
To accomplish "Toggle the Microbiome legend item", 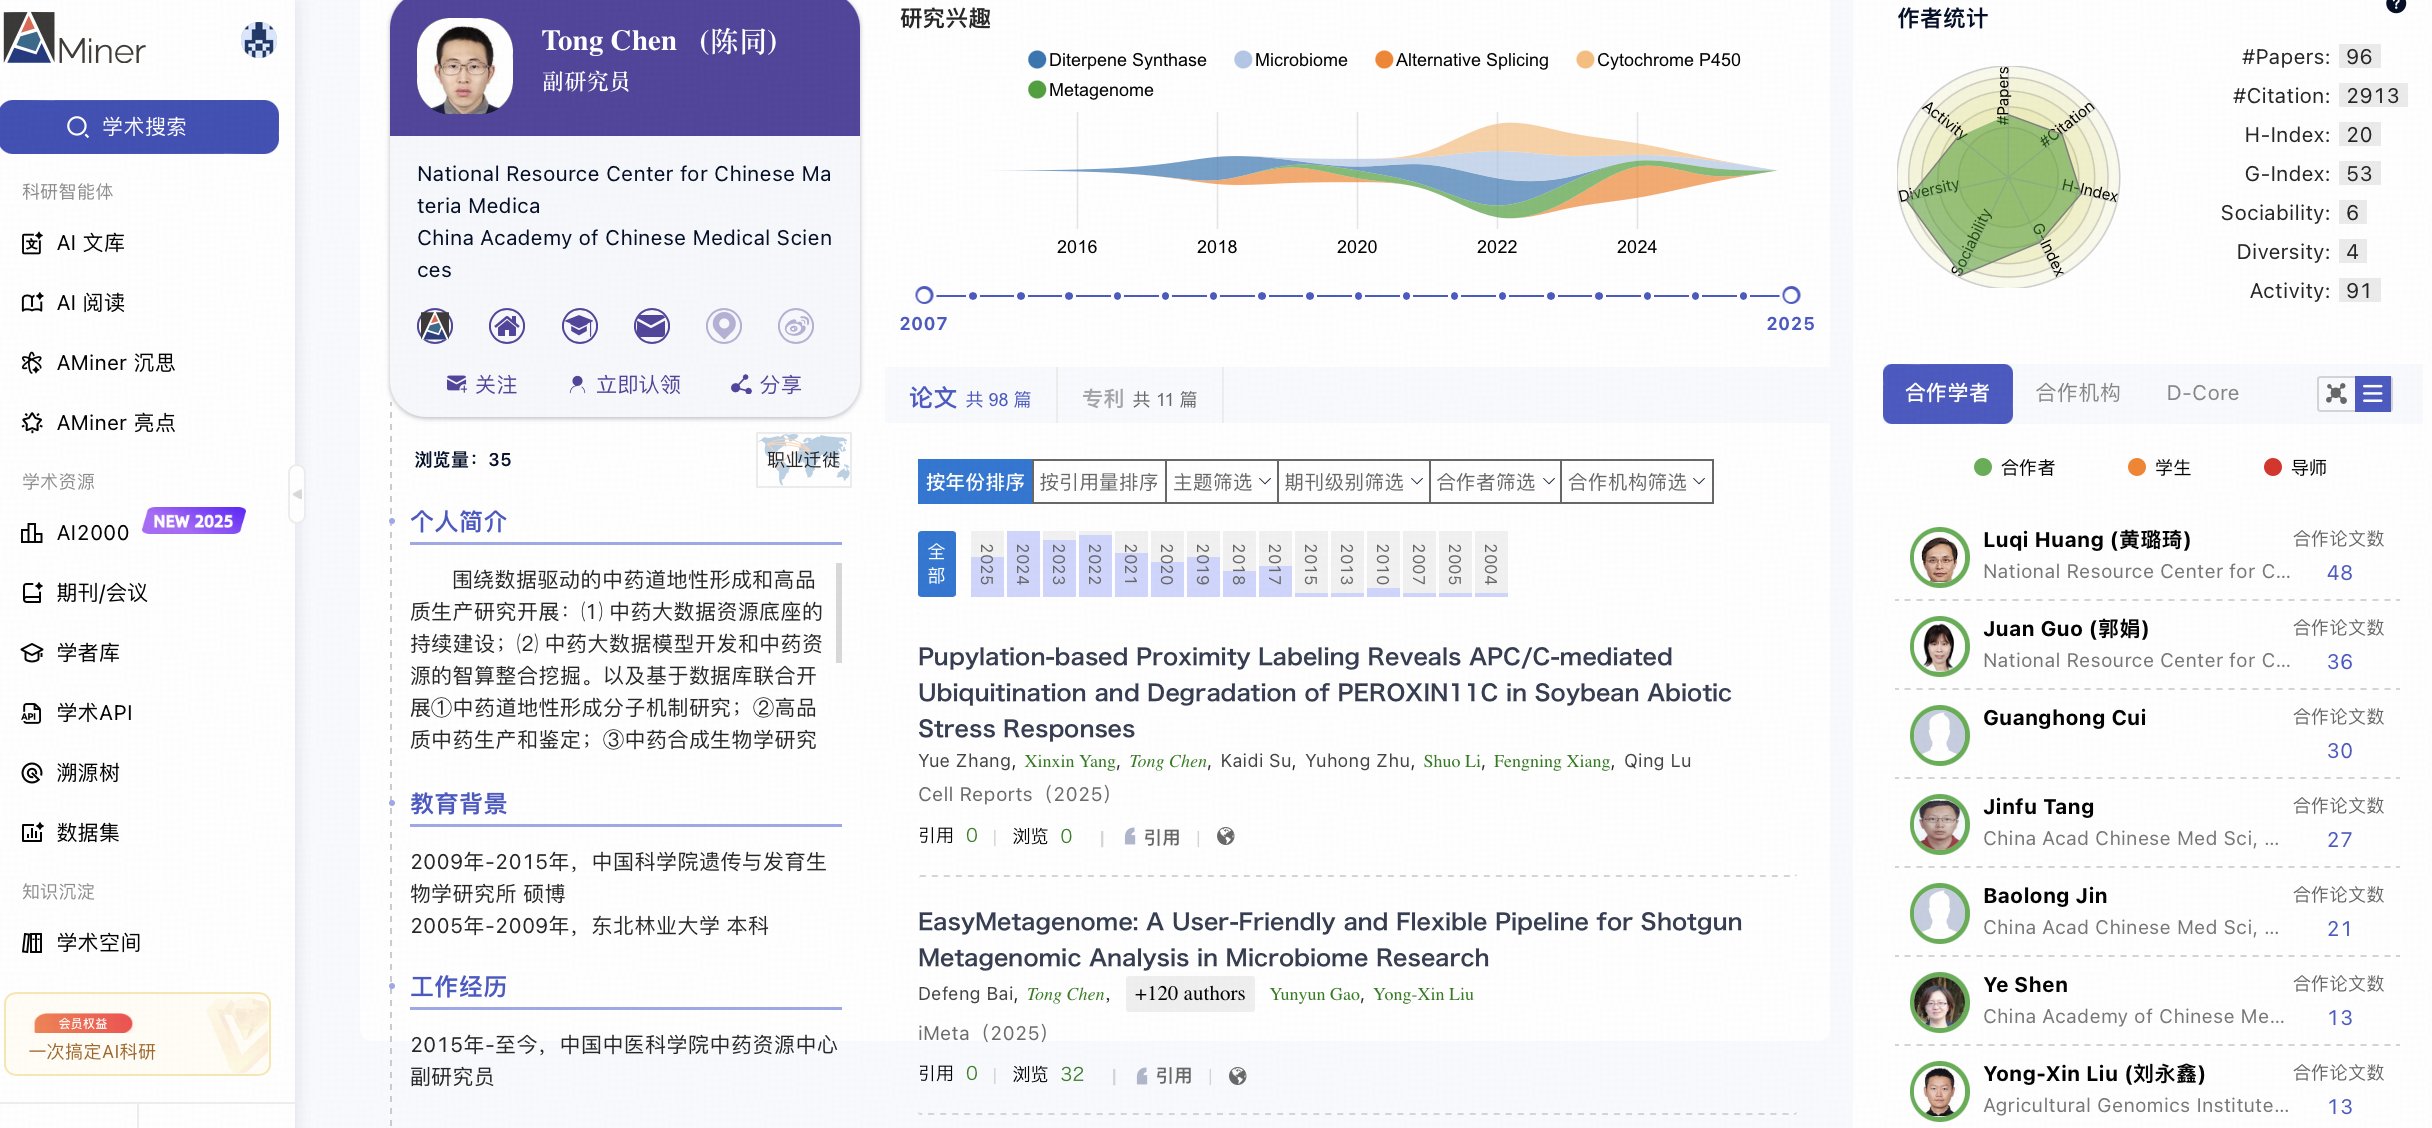I will pyautogui.click(x=1291, y=60).
